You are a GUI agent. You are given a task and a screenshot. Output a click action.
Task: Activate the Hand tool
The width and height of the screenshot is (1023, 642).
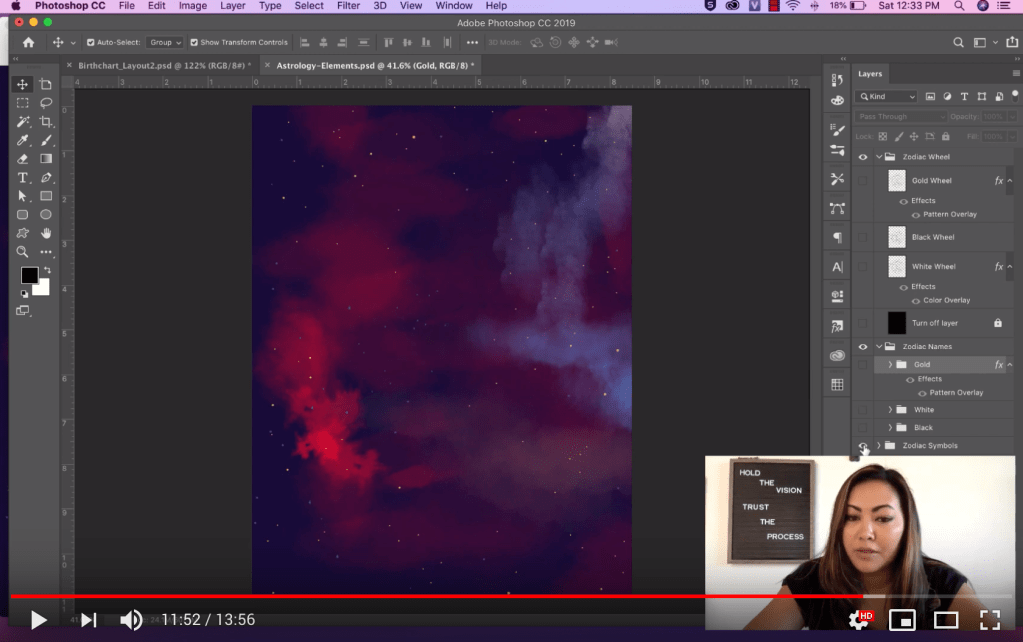tap(46, 233)
